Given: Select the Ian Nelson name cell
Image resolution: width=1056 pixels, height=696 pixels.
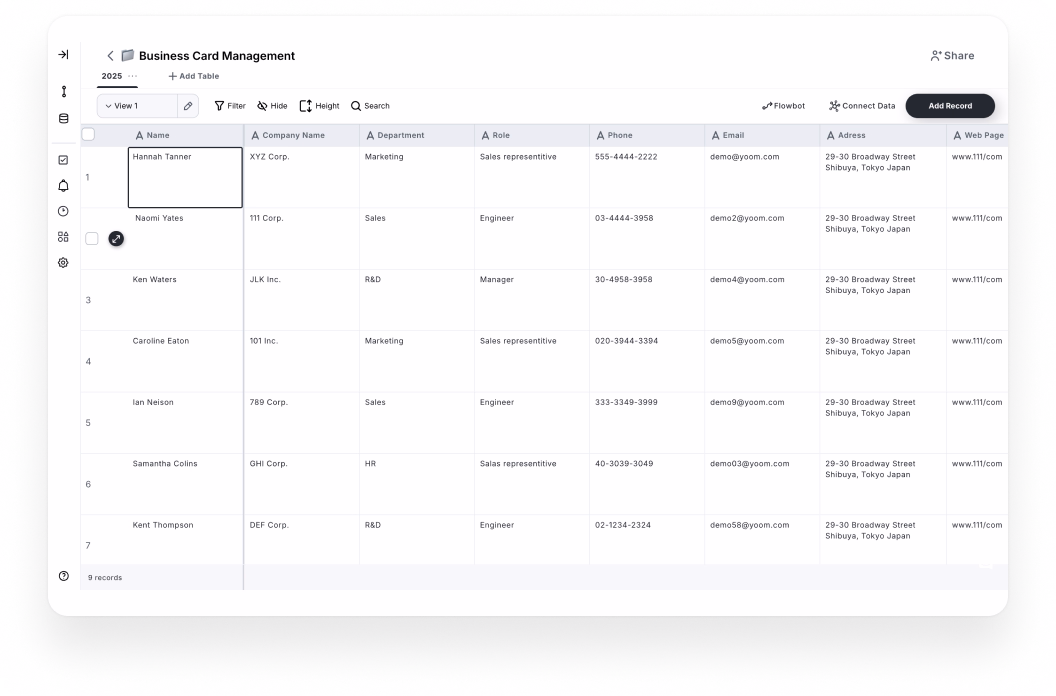Looking at the screenshot, I should pyautogui.click(x=185, y=422).
